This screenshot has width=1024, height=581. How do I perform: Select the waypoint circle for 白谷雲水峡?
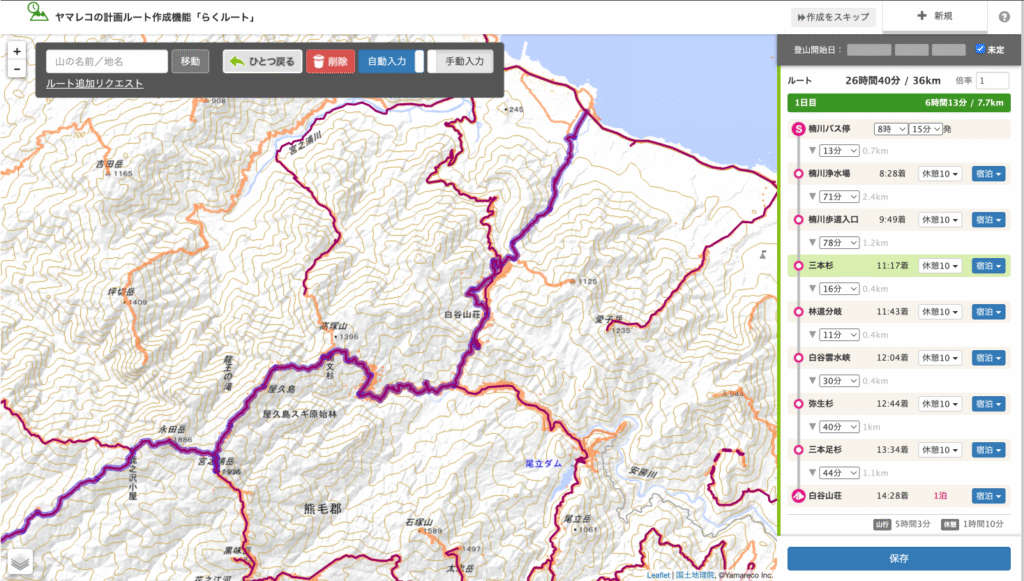pos(798,358)
